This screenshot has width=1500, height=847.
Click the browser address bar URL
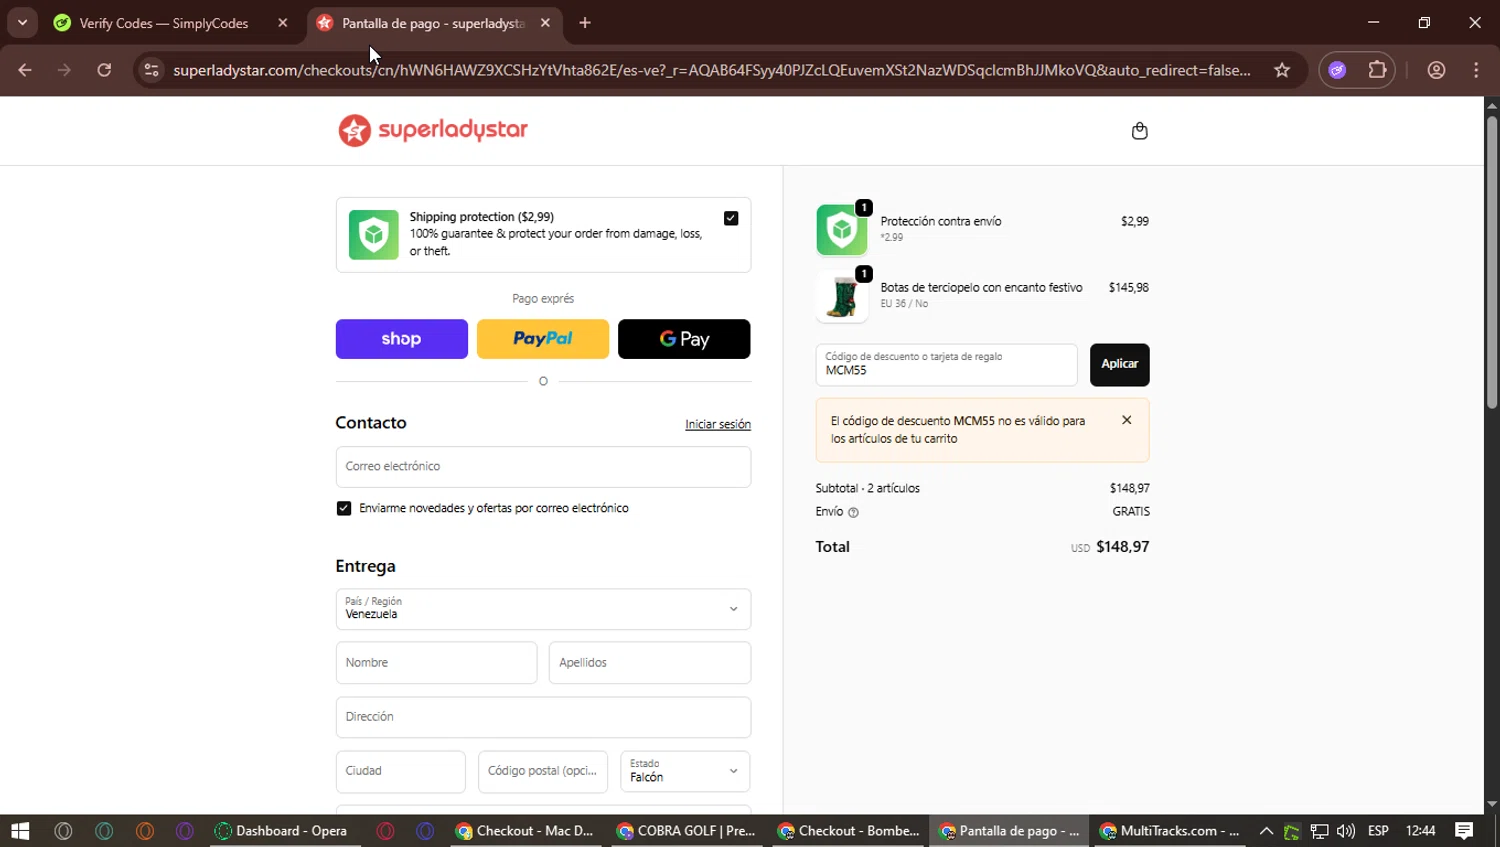coord(711,70)
